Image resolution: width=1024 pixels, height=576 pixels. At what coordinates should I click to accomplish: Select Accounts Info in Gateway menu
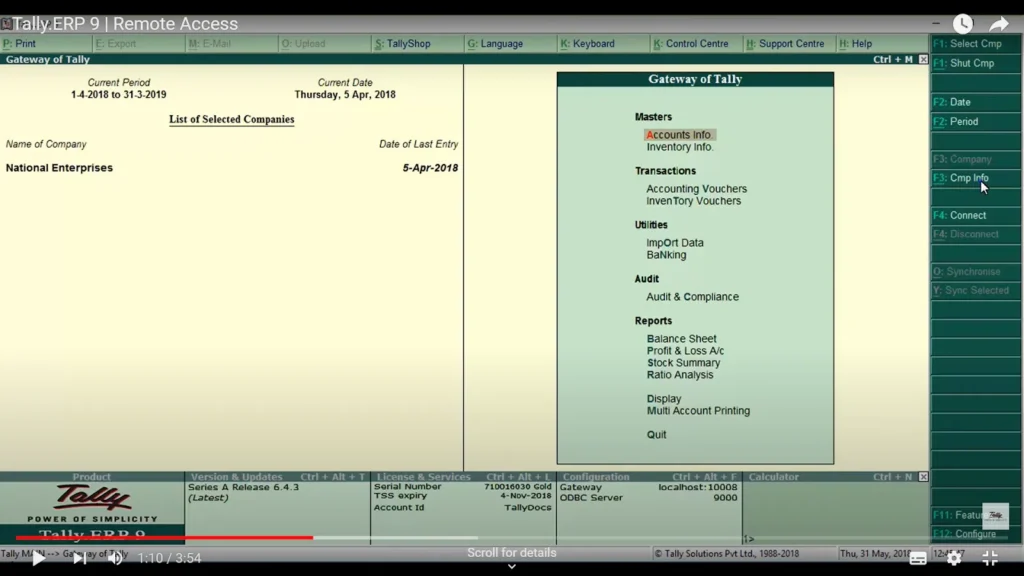click(x=679, y=135)
